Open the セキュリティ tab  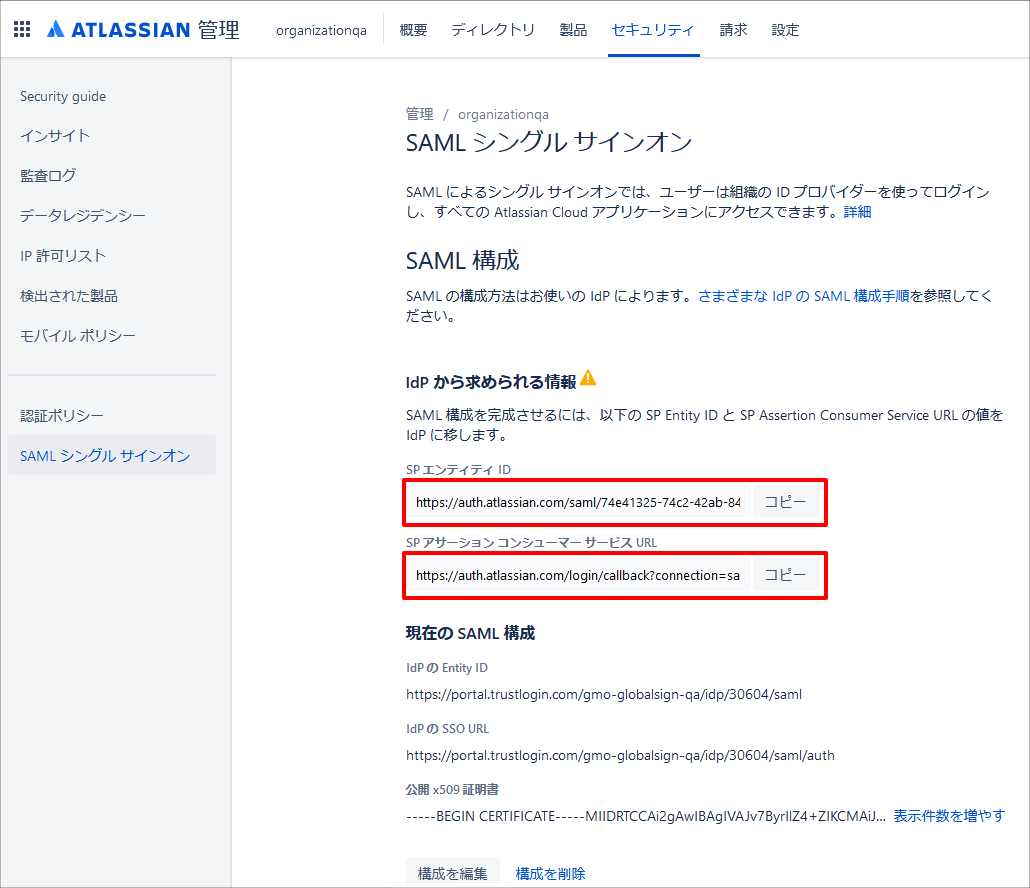pos(653,30)
